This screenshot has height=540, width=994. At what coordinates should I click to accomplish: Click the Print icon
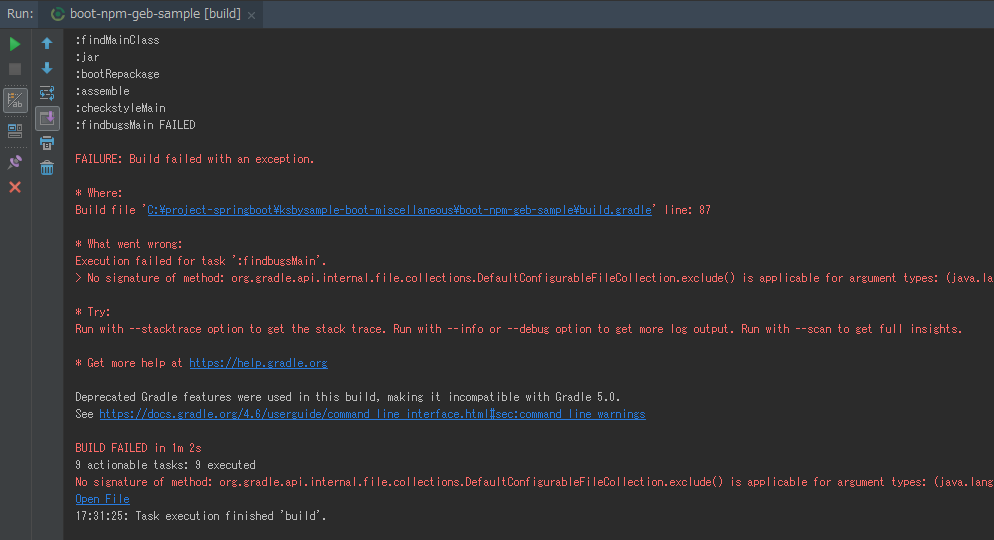coord(47,143)
